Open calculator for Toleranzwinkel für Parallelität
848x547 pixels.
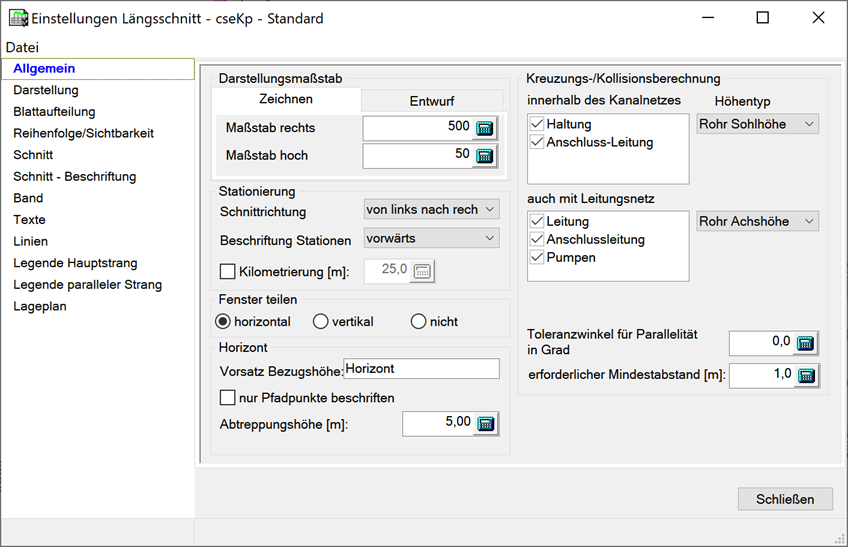pos(805,343)
